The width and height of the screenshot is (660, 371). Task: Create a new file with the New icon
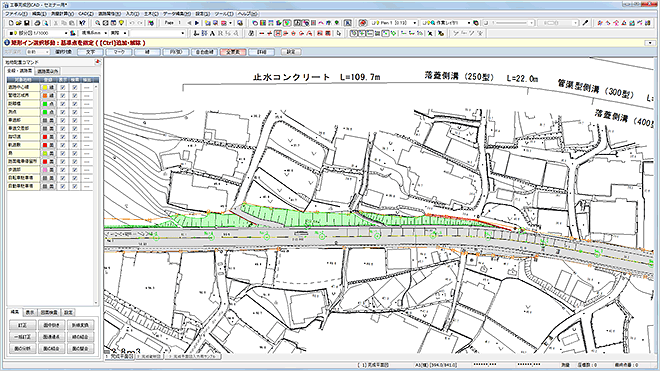pyautogui.click(x=11, y=23)
